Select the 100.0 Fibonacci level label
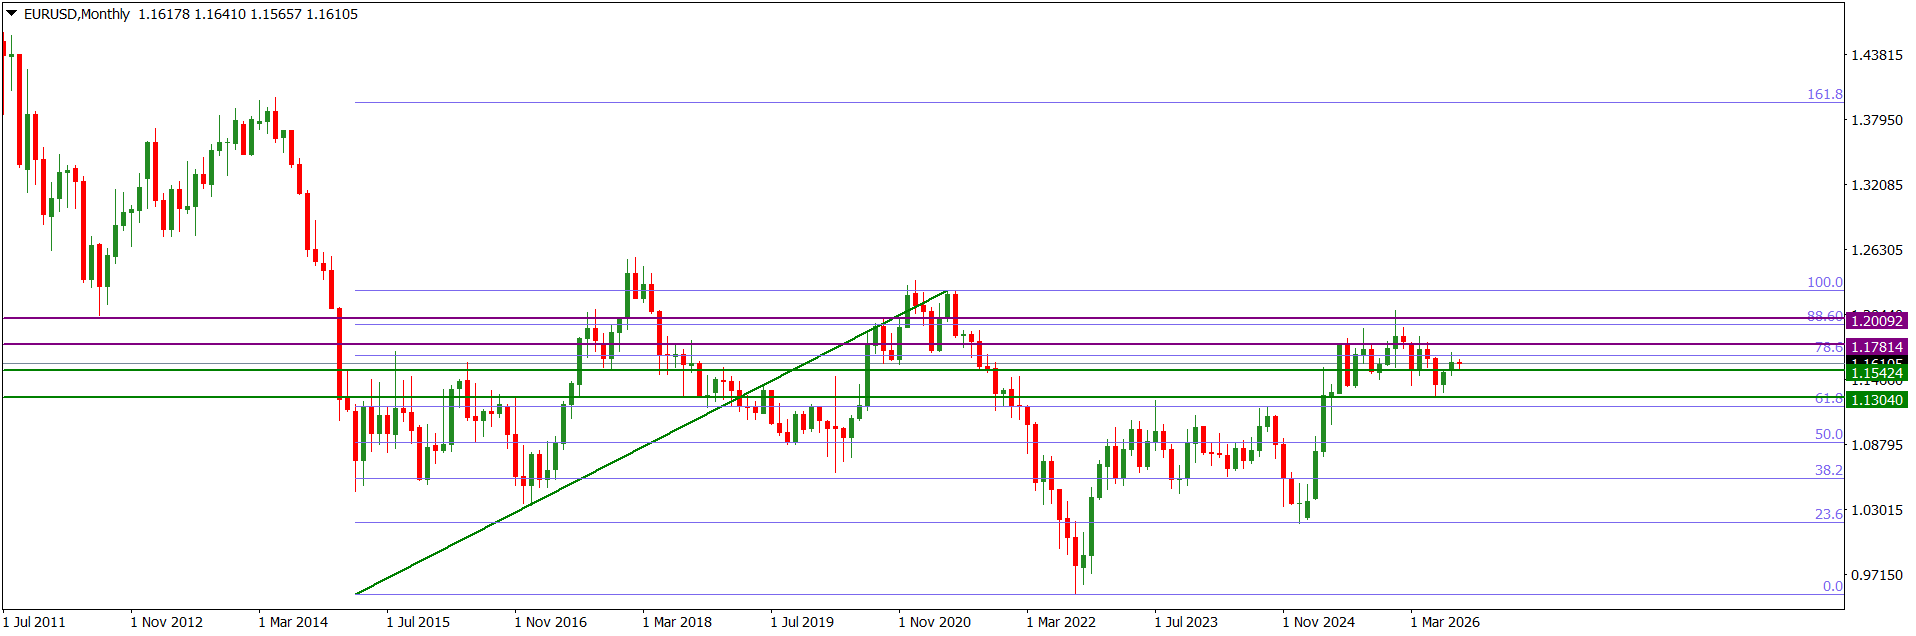The width and height of the screenshot is (1916, 636). point(1824,282)
